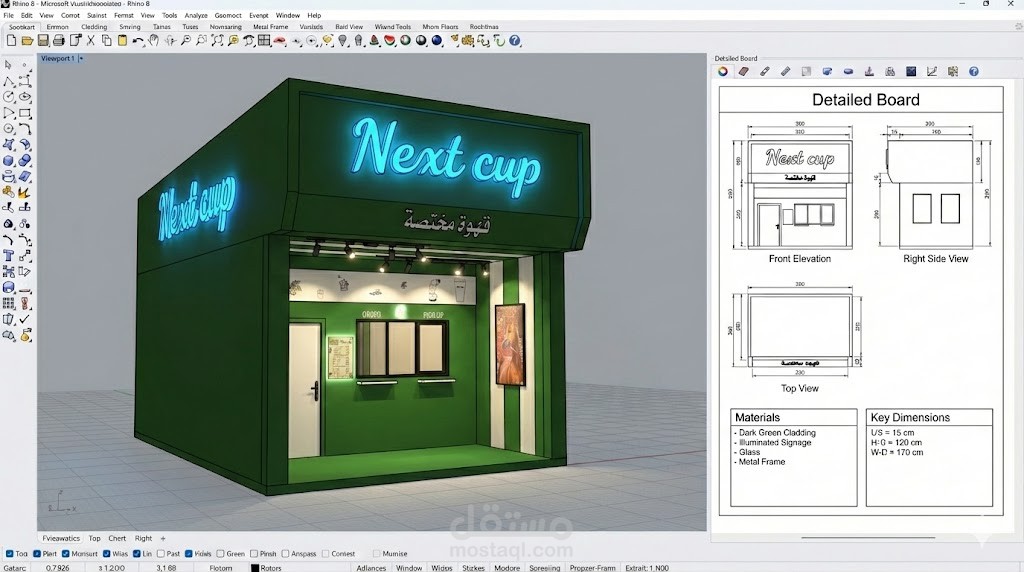Enable the Anspass checkbox
This screenshot has width=1024, height=572.
coord(286,553)
